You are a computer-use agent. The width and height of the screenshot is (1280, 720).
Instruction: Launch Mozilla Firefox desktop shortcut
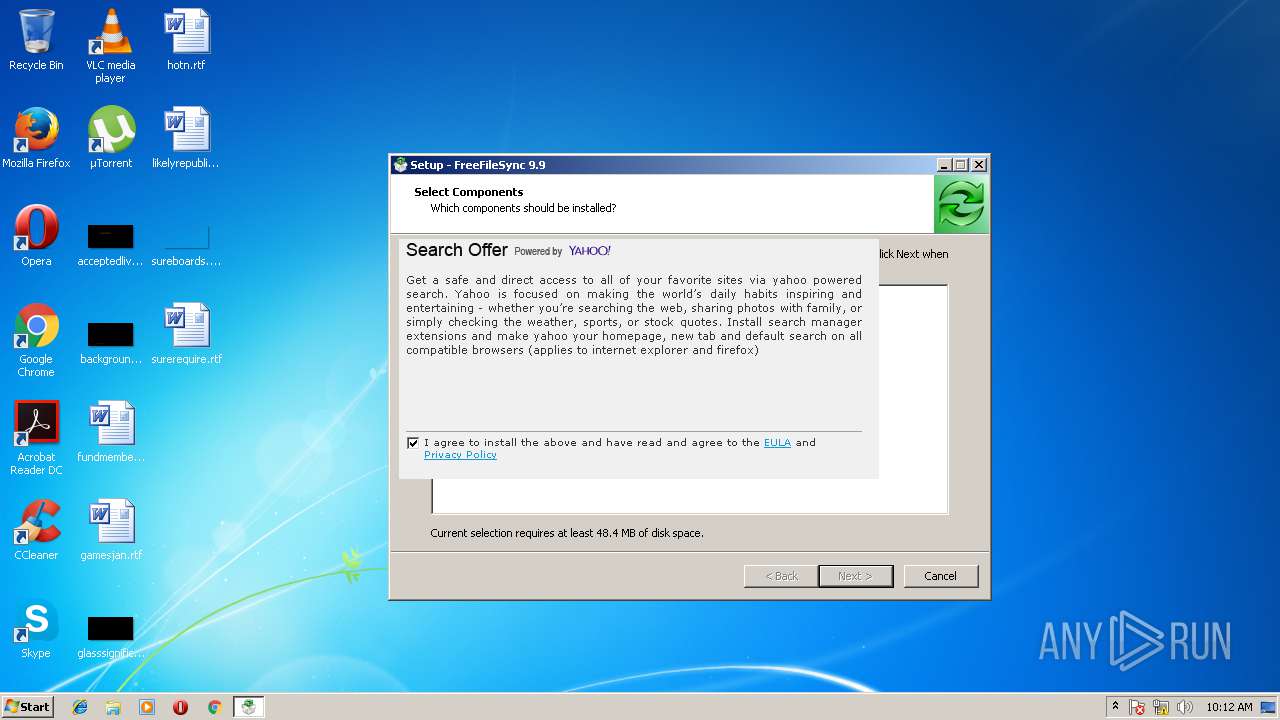coord(36,138)
